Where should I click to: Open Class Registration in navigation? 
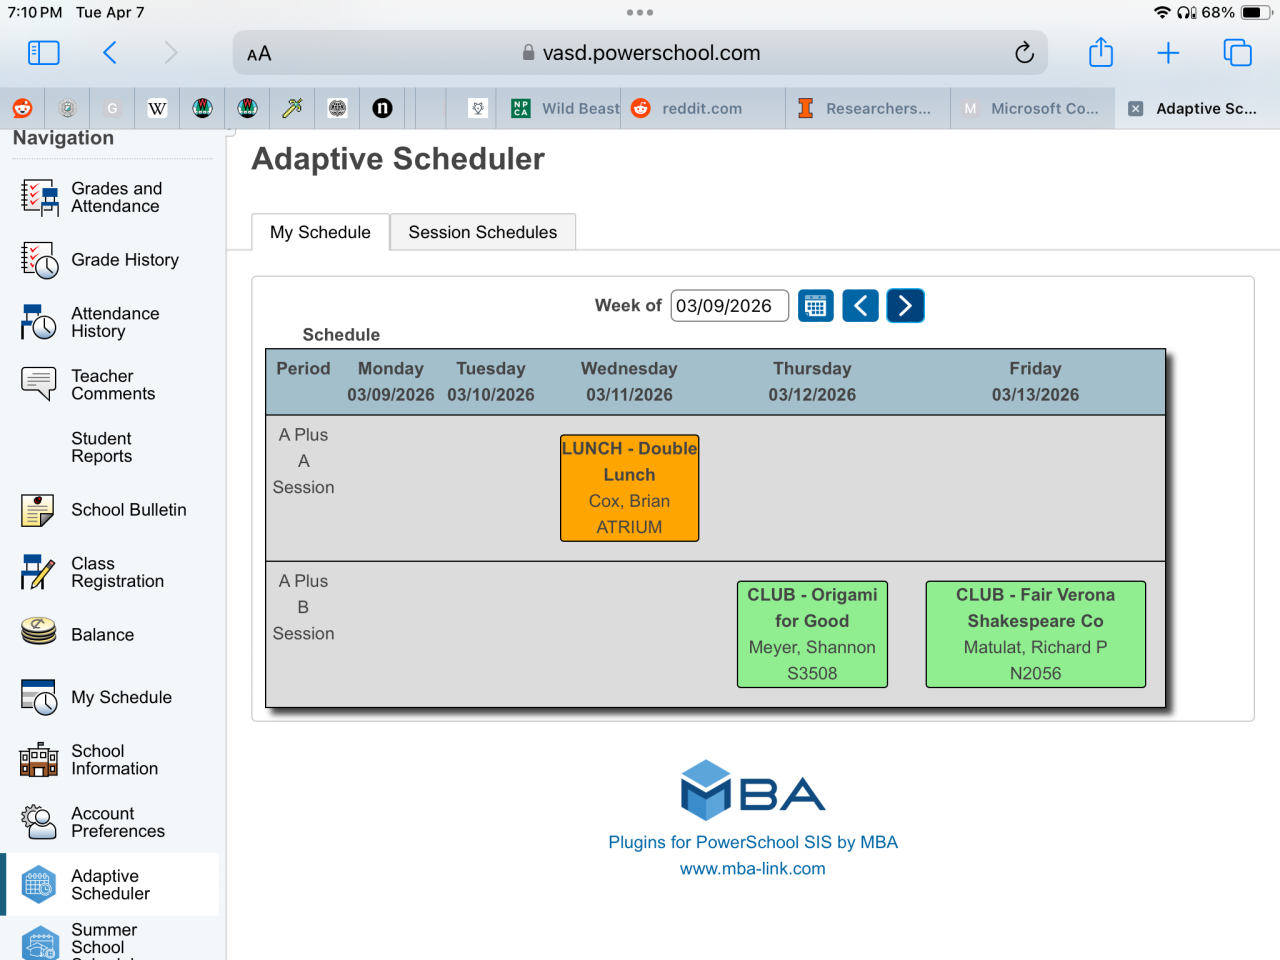click(117, 572)
